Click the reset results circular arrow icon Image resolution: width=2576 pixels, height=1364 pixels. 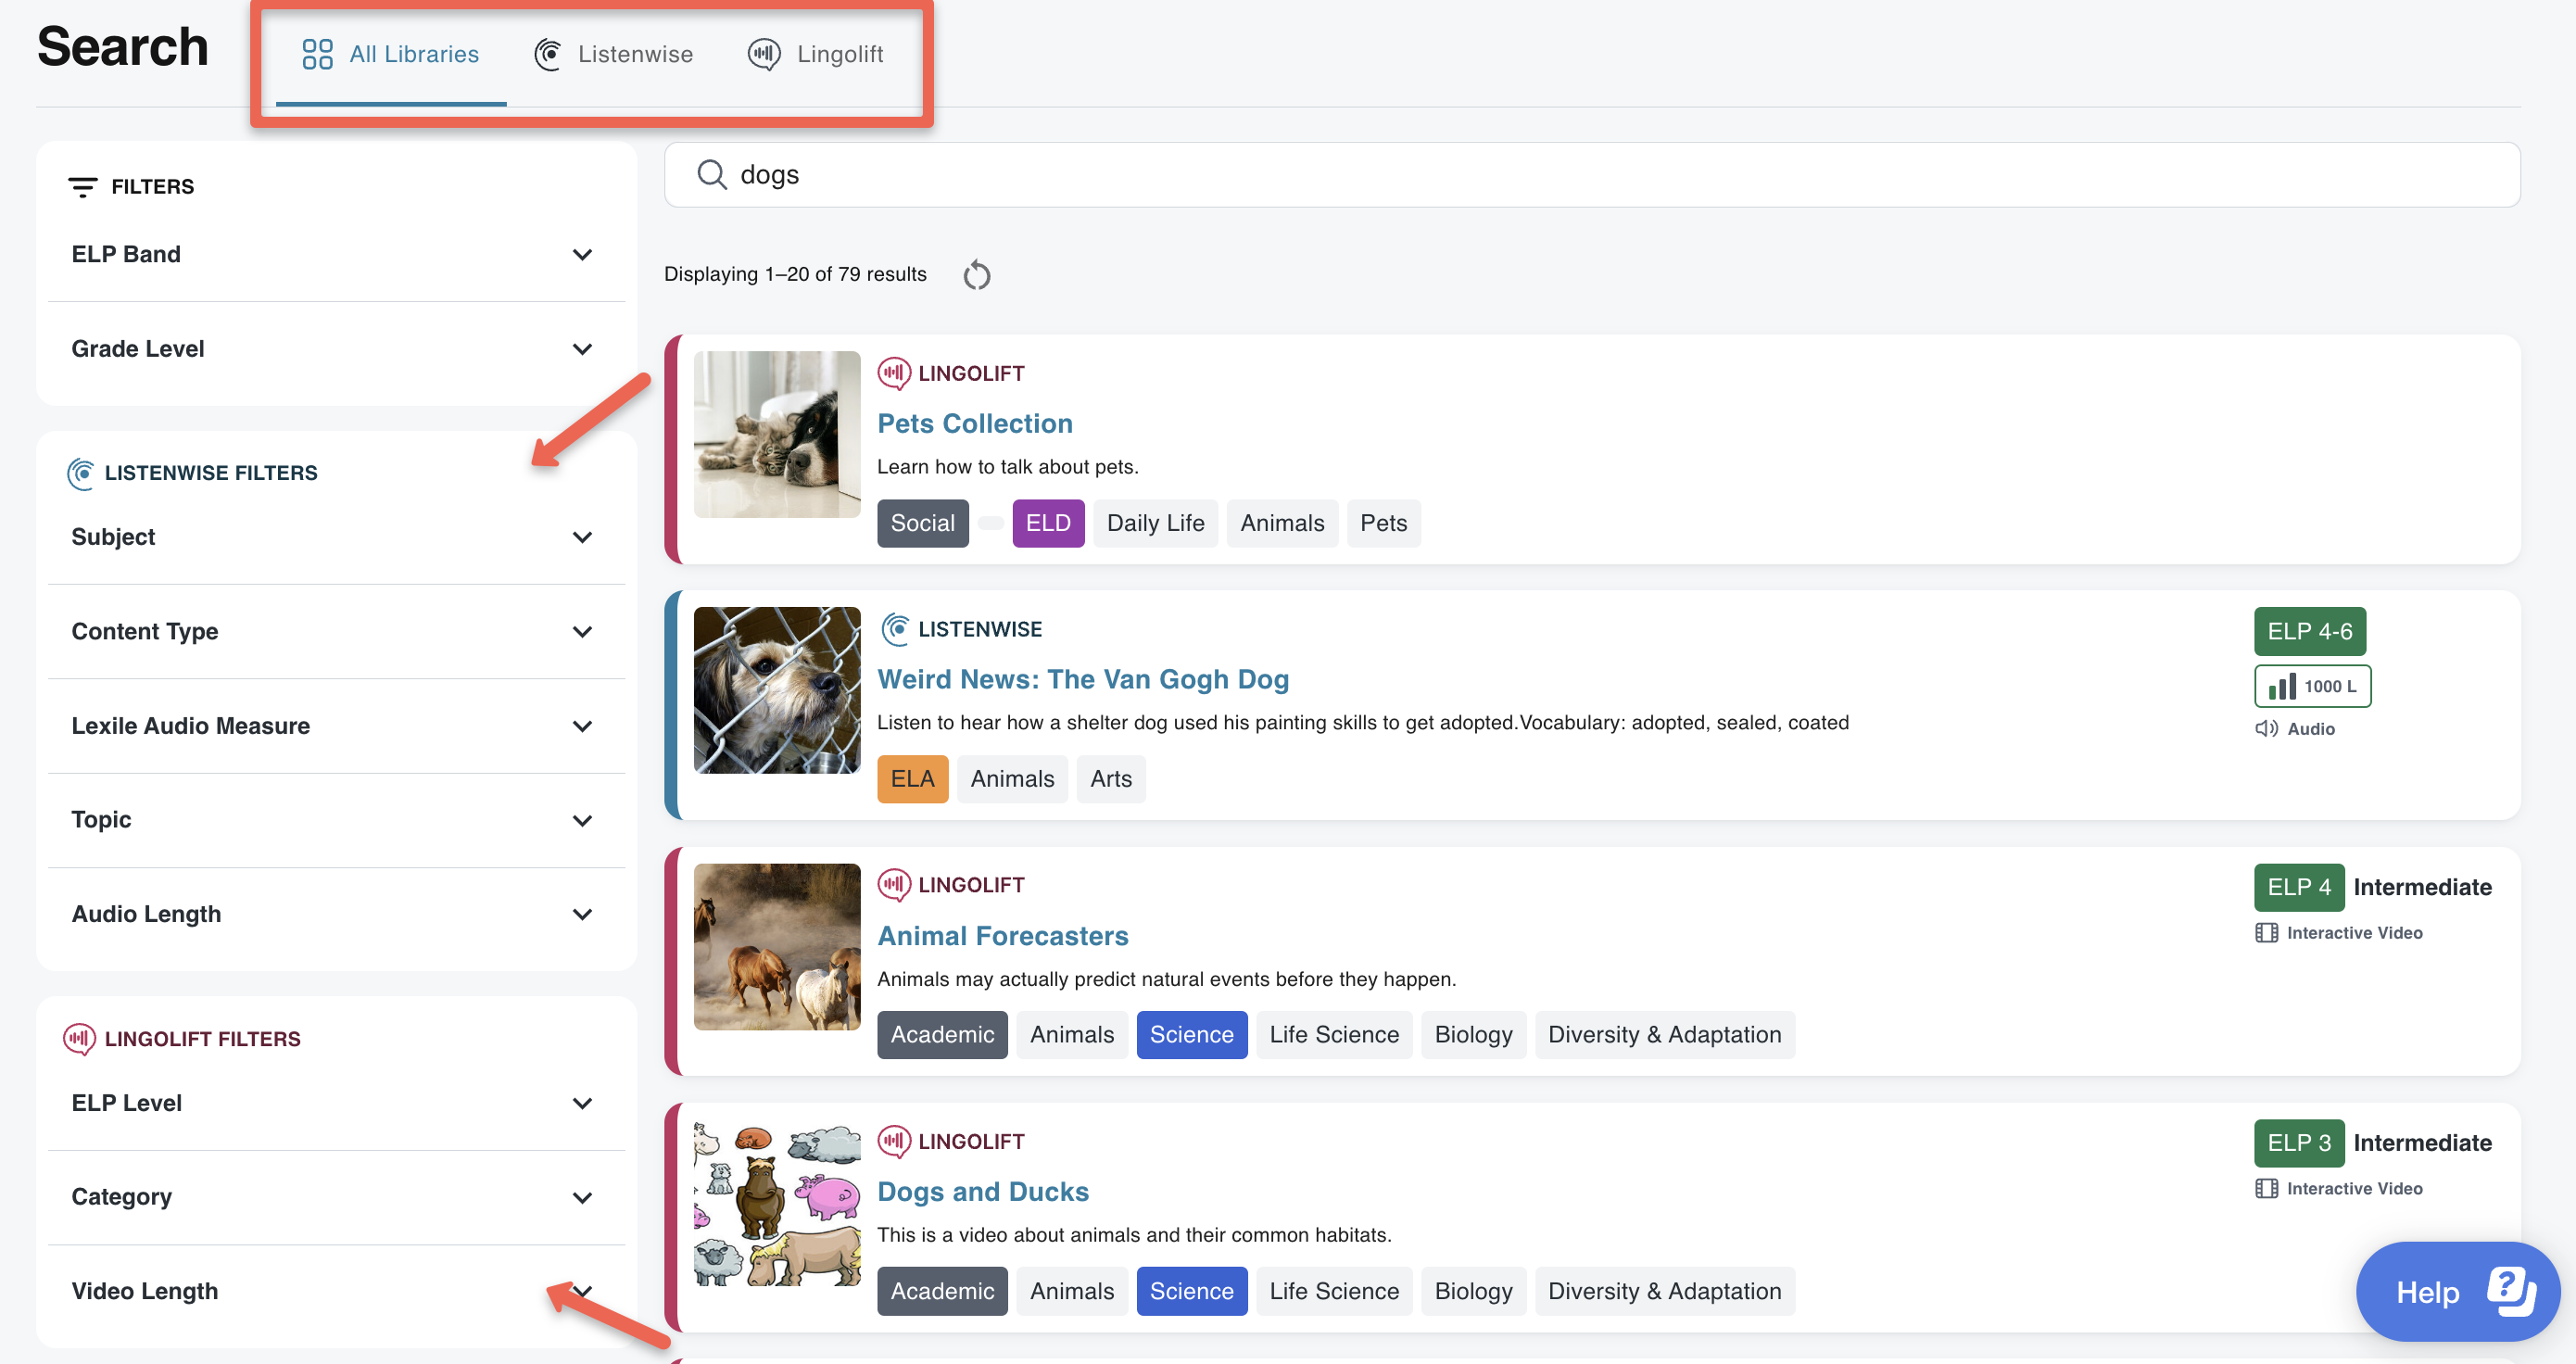coord(977,275)
